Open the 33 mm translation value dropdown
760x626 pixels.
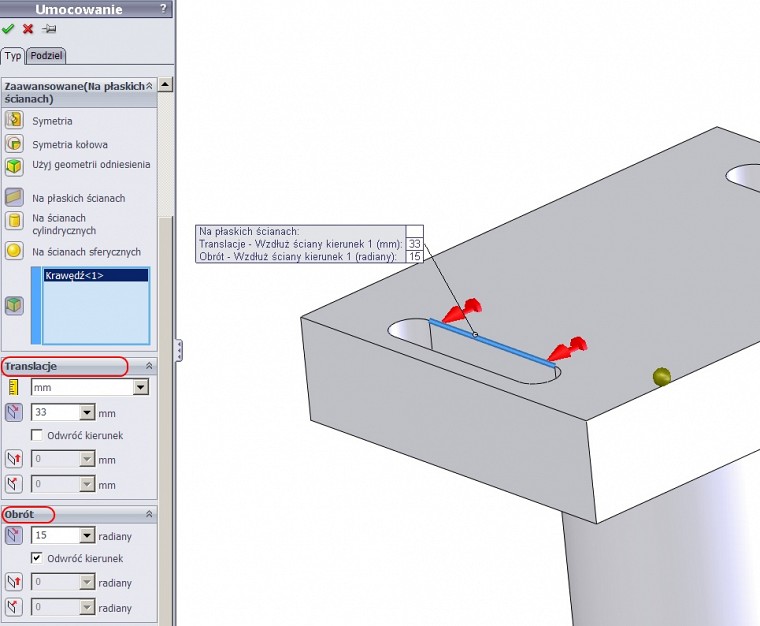[x=87, y=412]
